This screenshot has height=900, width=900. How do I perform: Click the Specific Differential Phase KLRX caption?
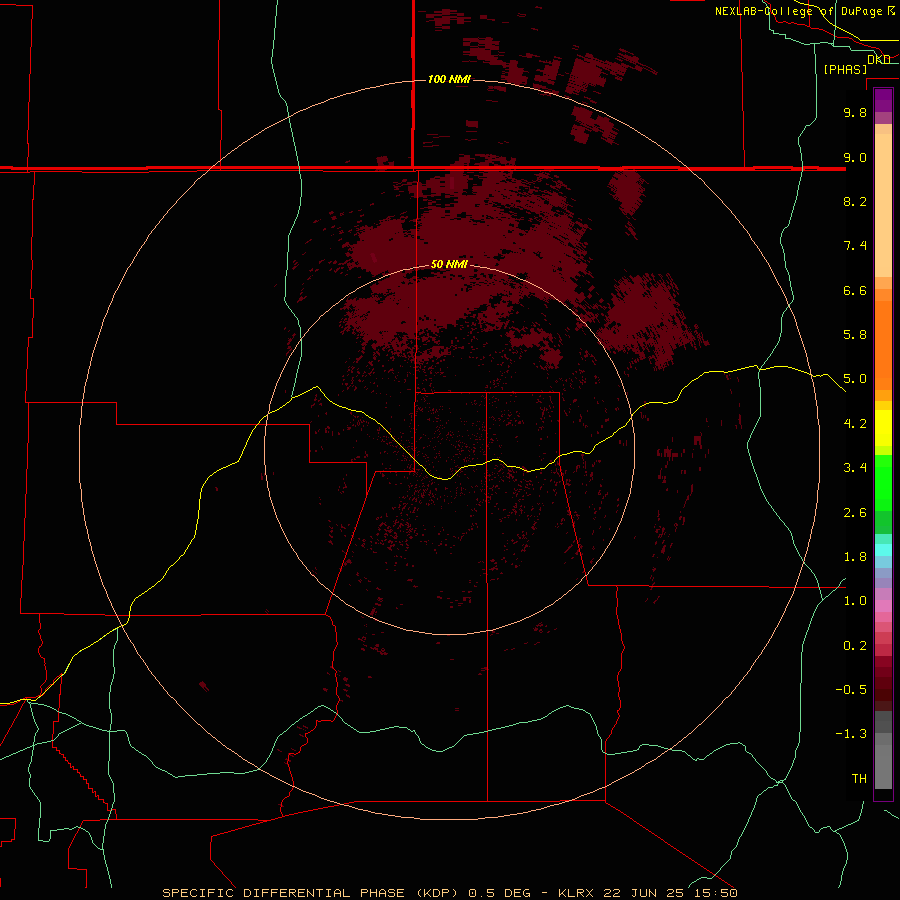point(449,893)
